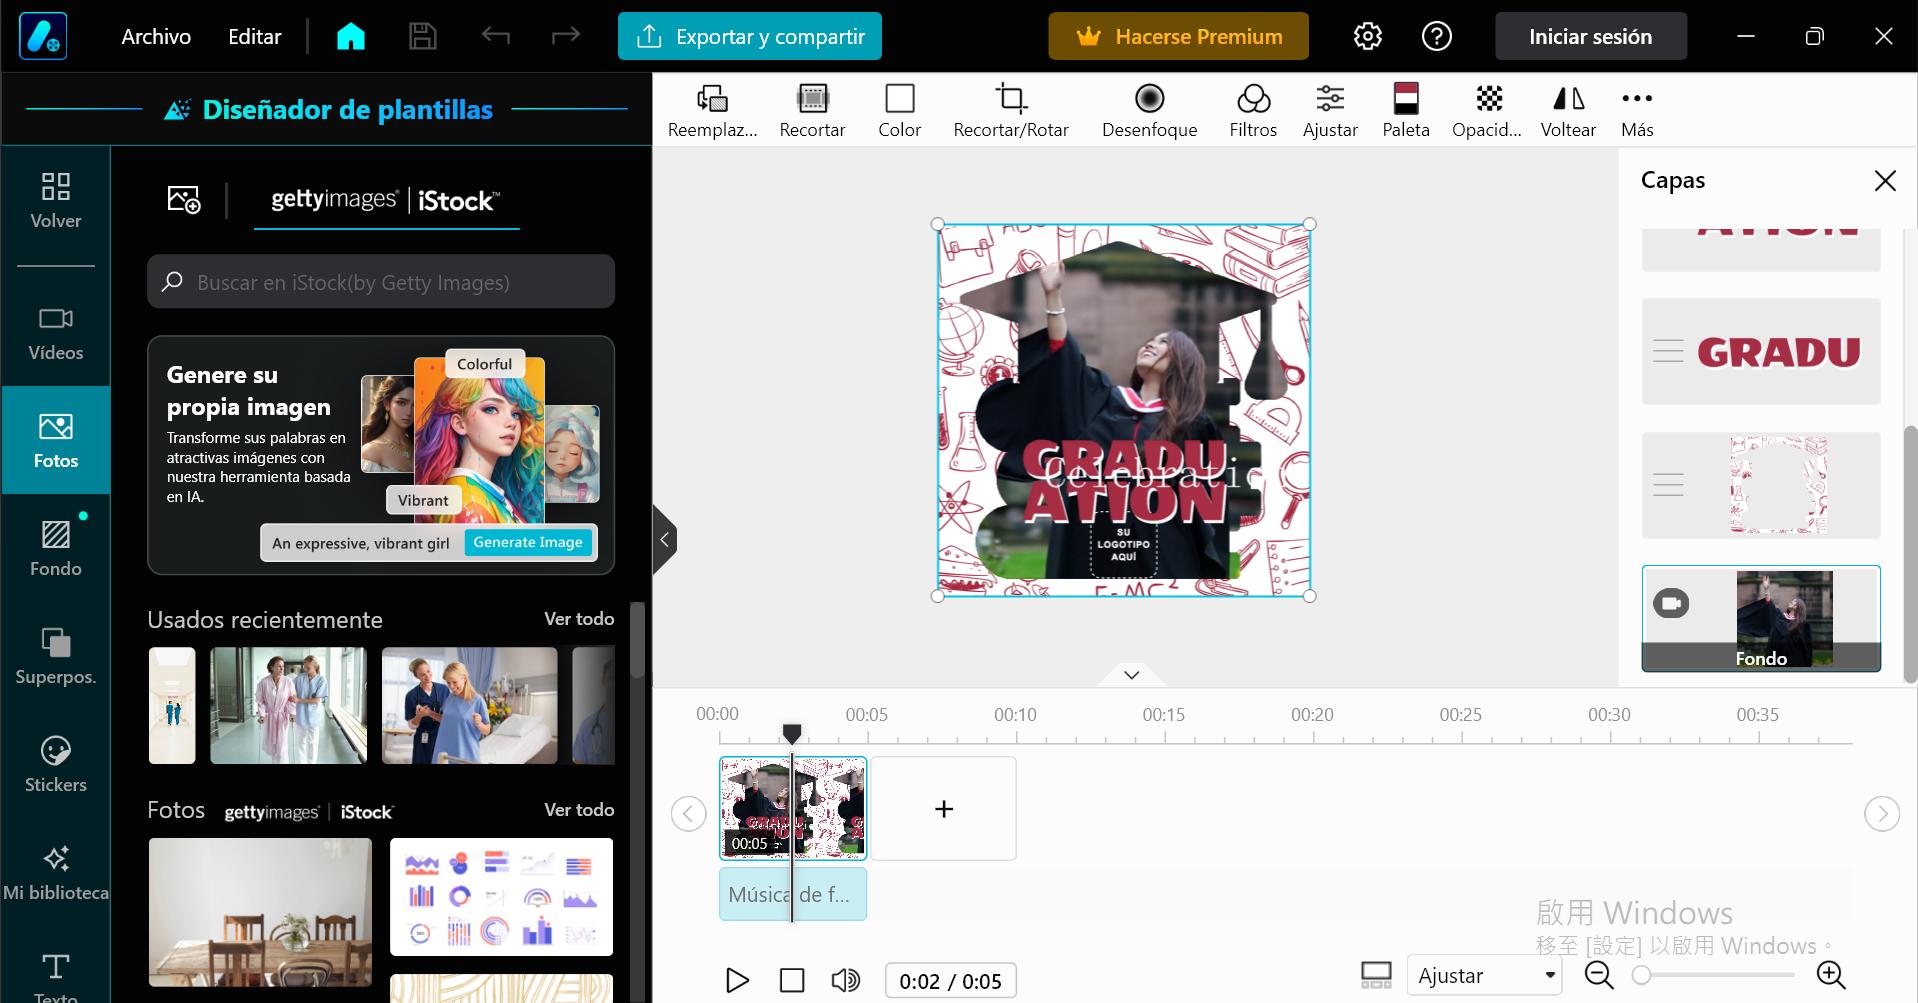Click the timeline playhead marker
Image resolution: width=1918 pixels, height=1003 pixels.
pyautogui.click(x=792, y=734)
